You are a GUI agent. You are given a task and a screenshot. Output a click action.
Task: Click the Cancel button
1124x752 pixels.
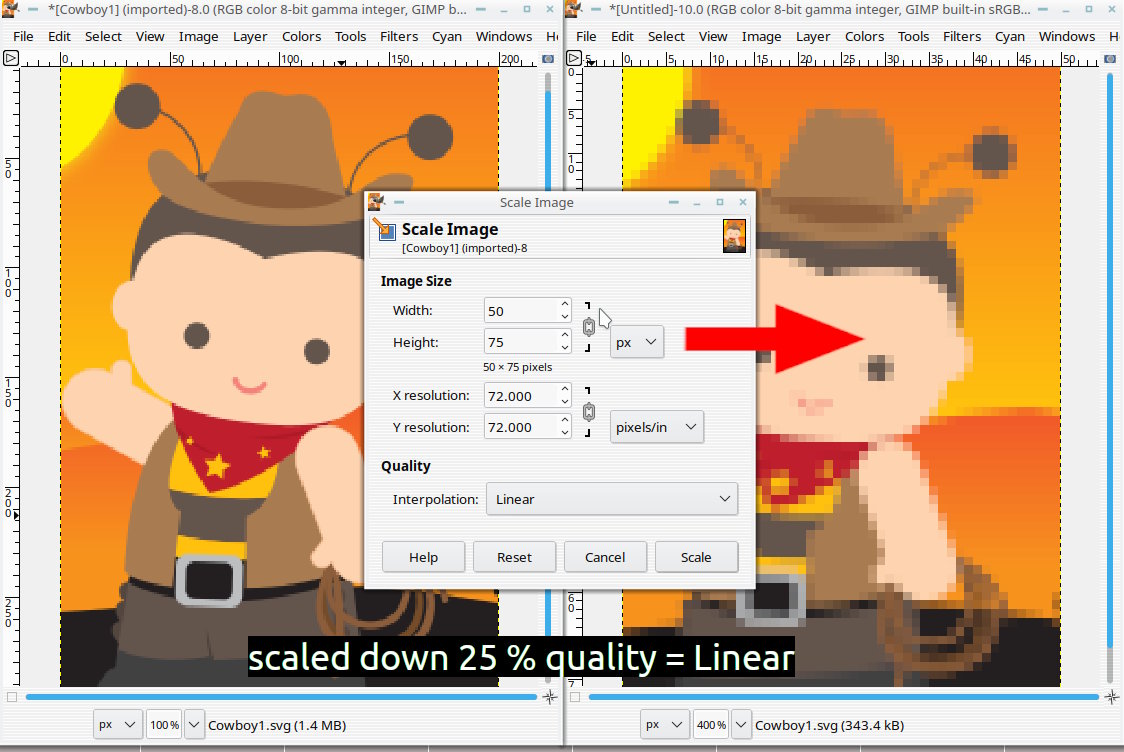coord(605,557)
